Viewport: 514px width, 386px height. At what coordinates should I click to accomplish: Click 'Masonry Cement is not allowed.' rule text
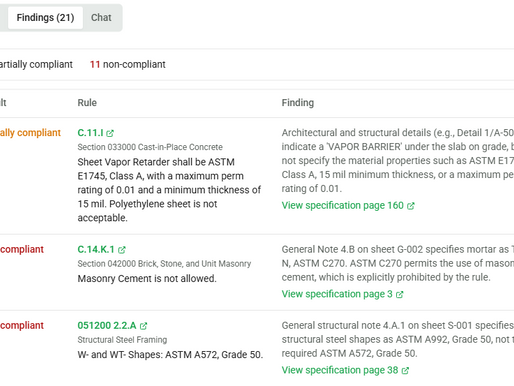click(147, 278)
